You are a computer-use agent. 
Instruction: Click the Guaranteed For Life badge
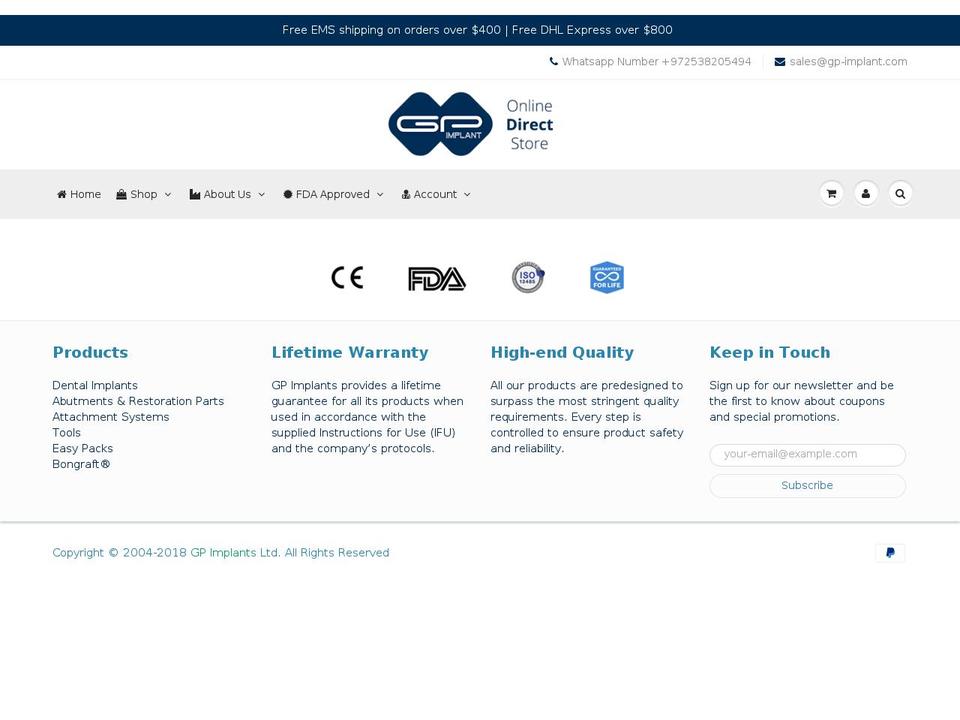(607, 277)
